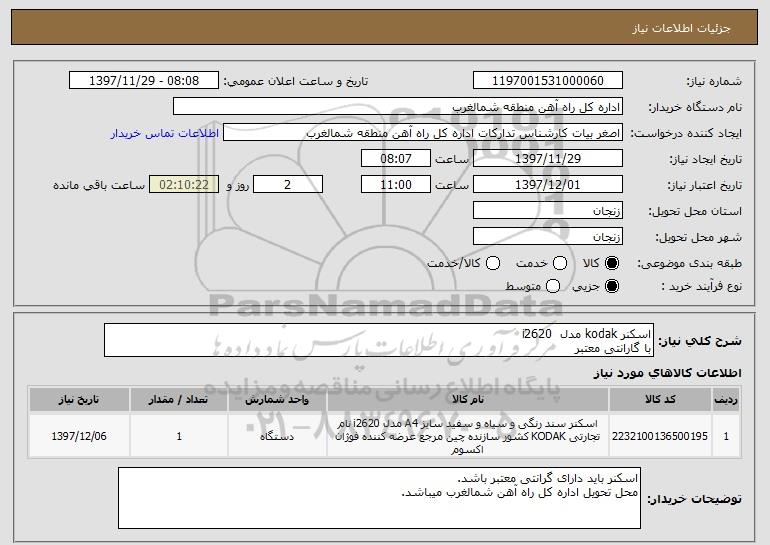Click the validity date field 1397/12/01
This screenshot has width=770, height=545.
click(548, 185)
